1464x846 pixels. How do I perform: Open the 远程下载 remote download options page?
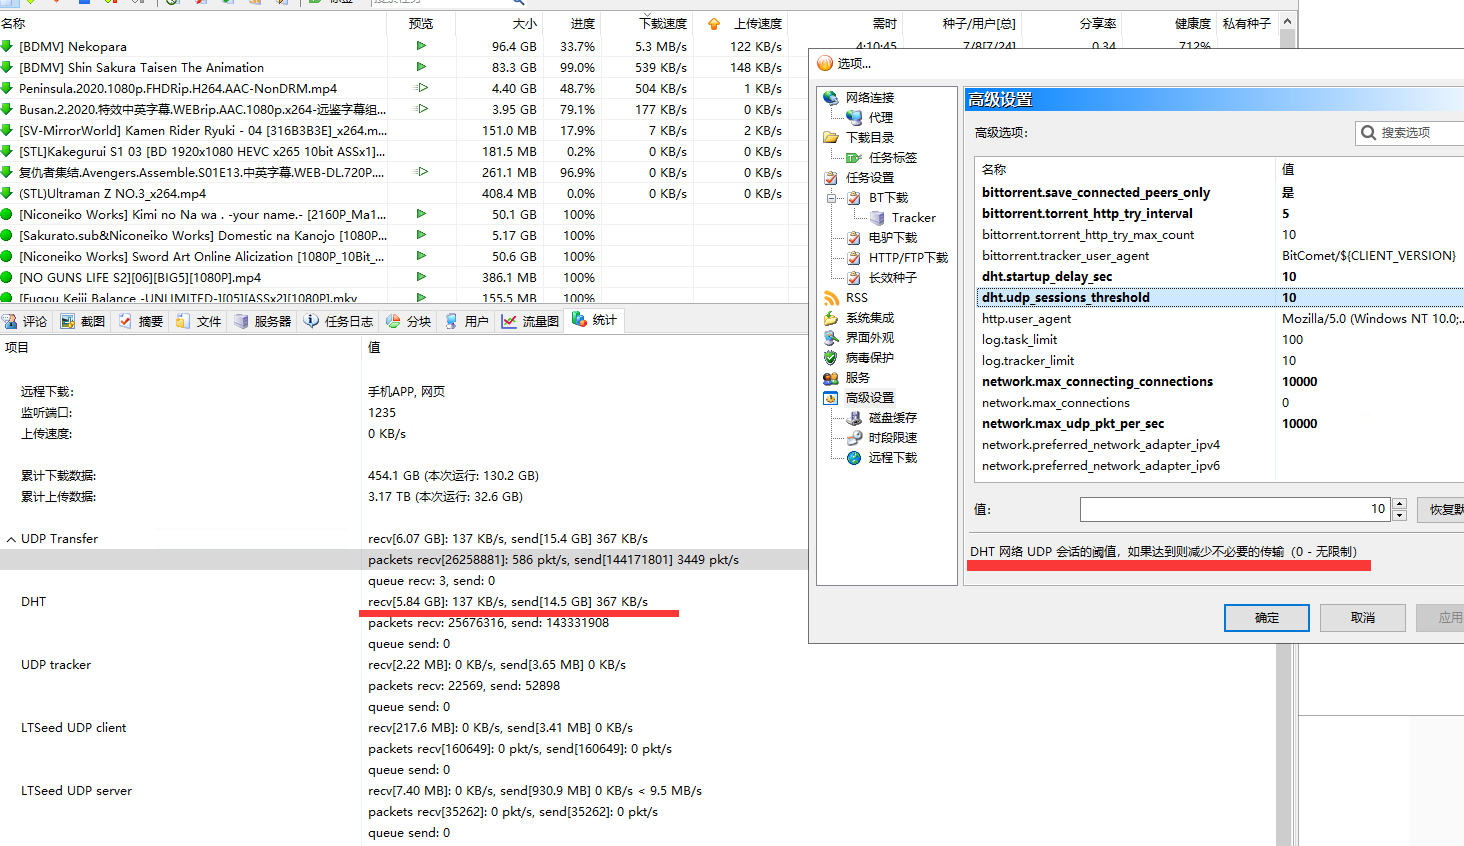(892, 457)
